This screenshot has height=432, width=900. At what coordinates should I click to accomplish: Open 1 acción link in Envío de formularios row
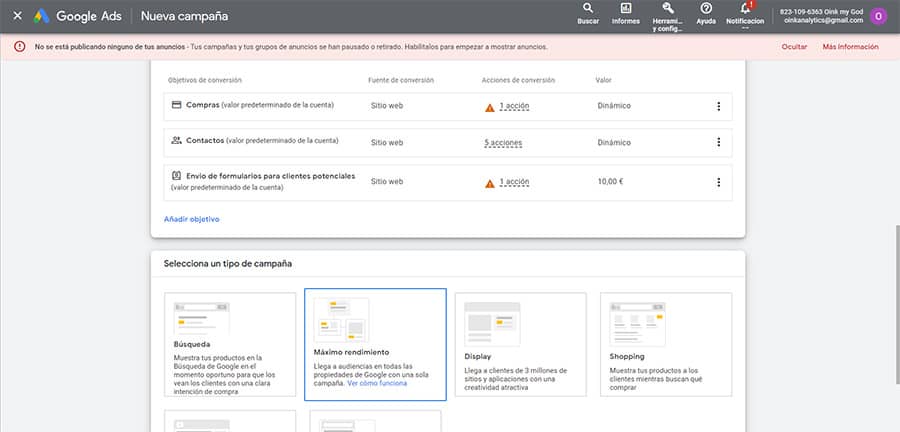click(514, 182)
